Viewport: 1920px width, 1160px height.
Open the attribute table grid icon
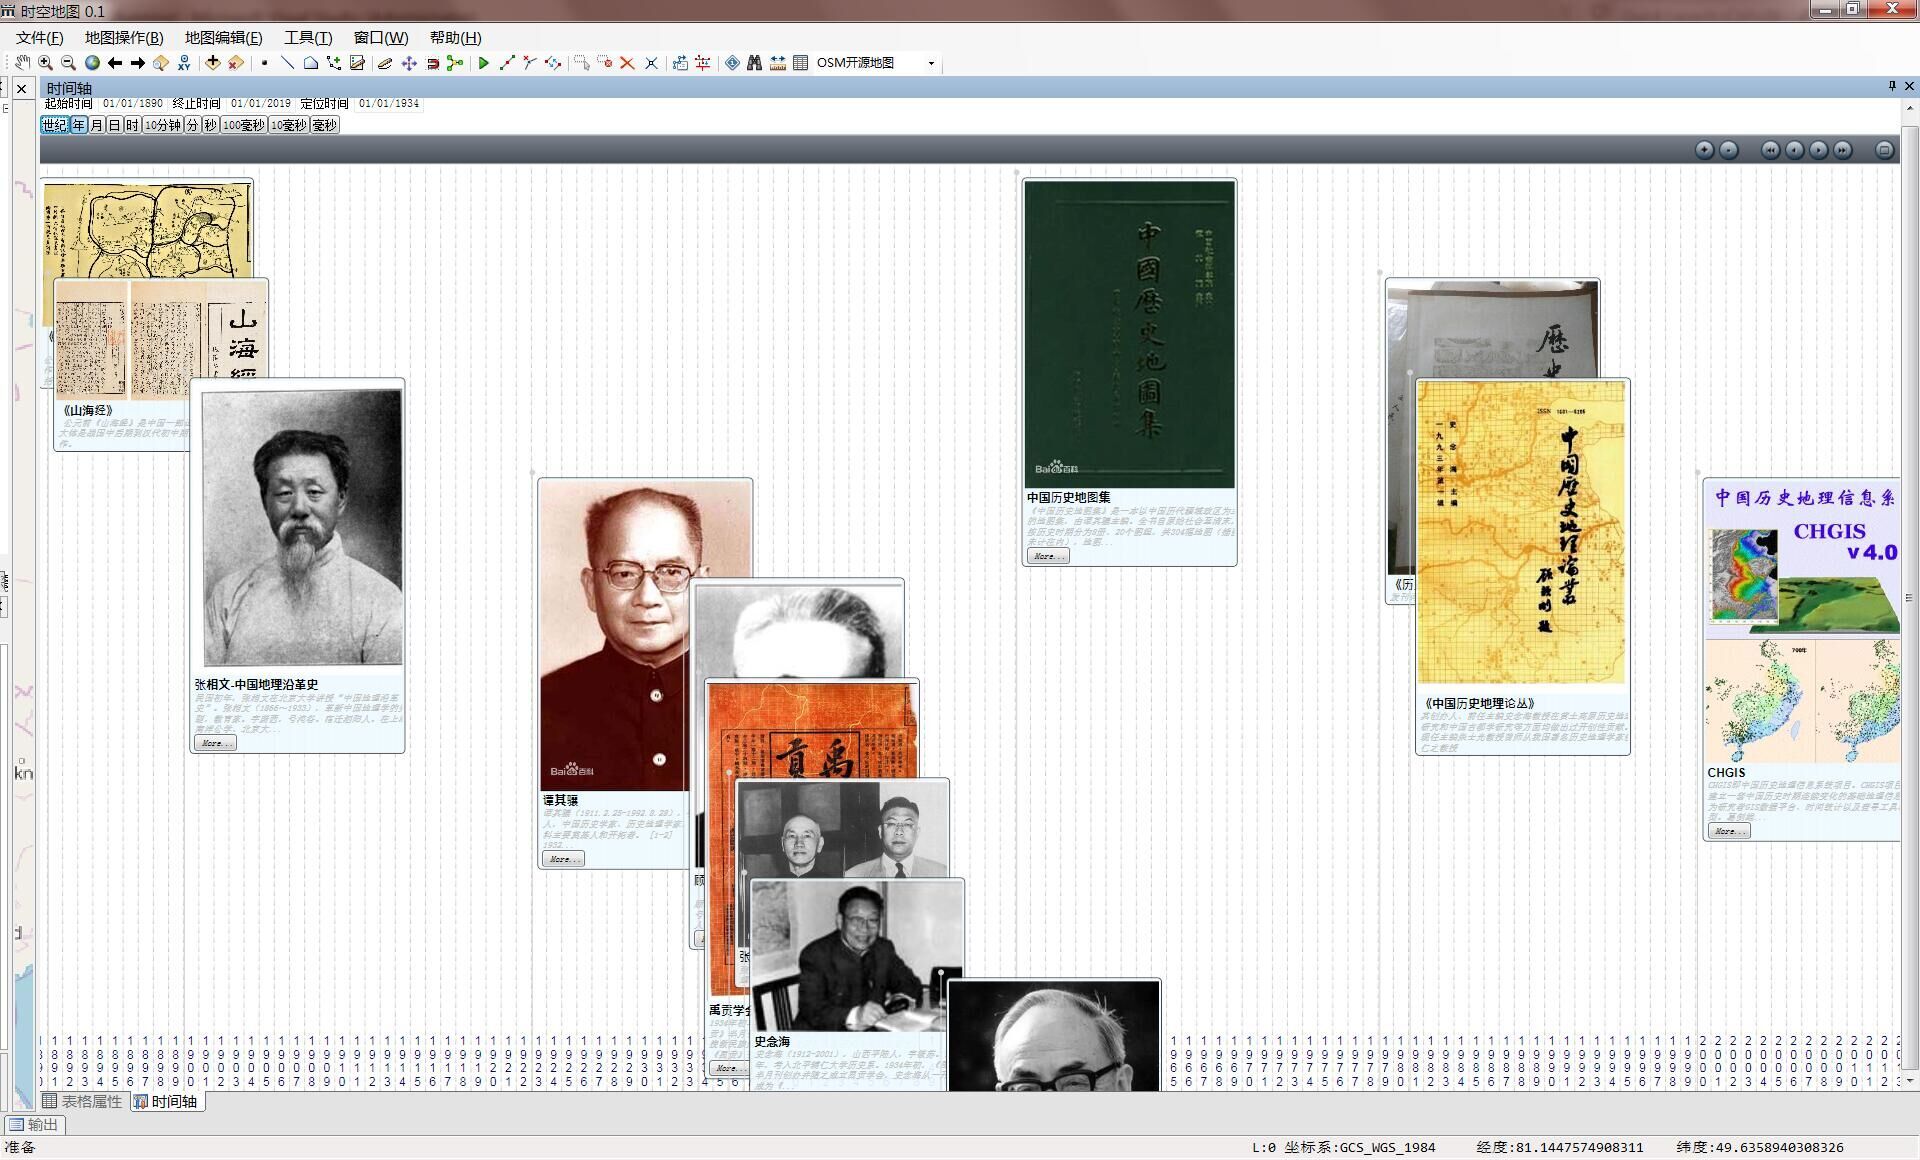click(800, 63)
